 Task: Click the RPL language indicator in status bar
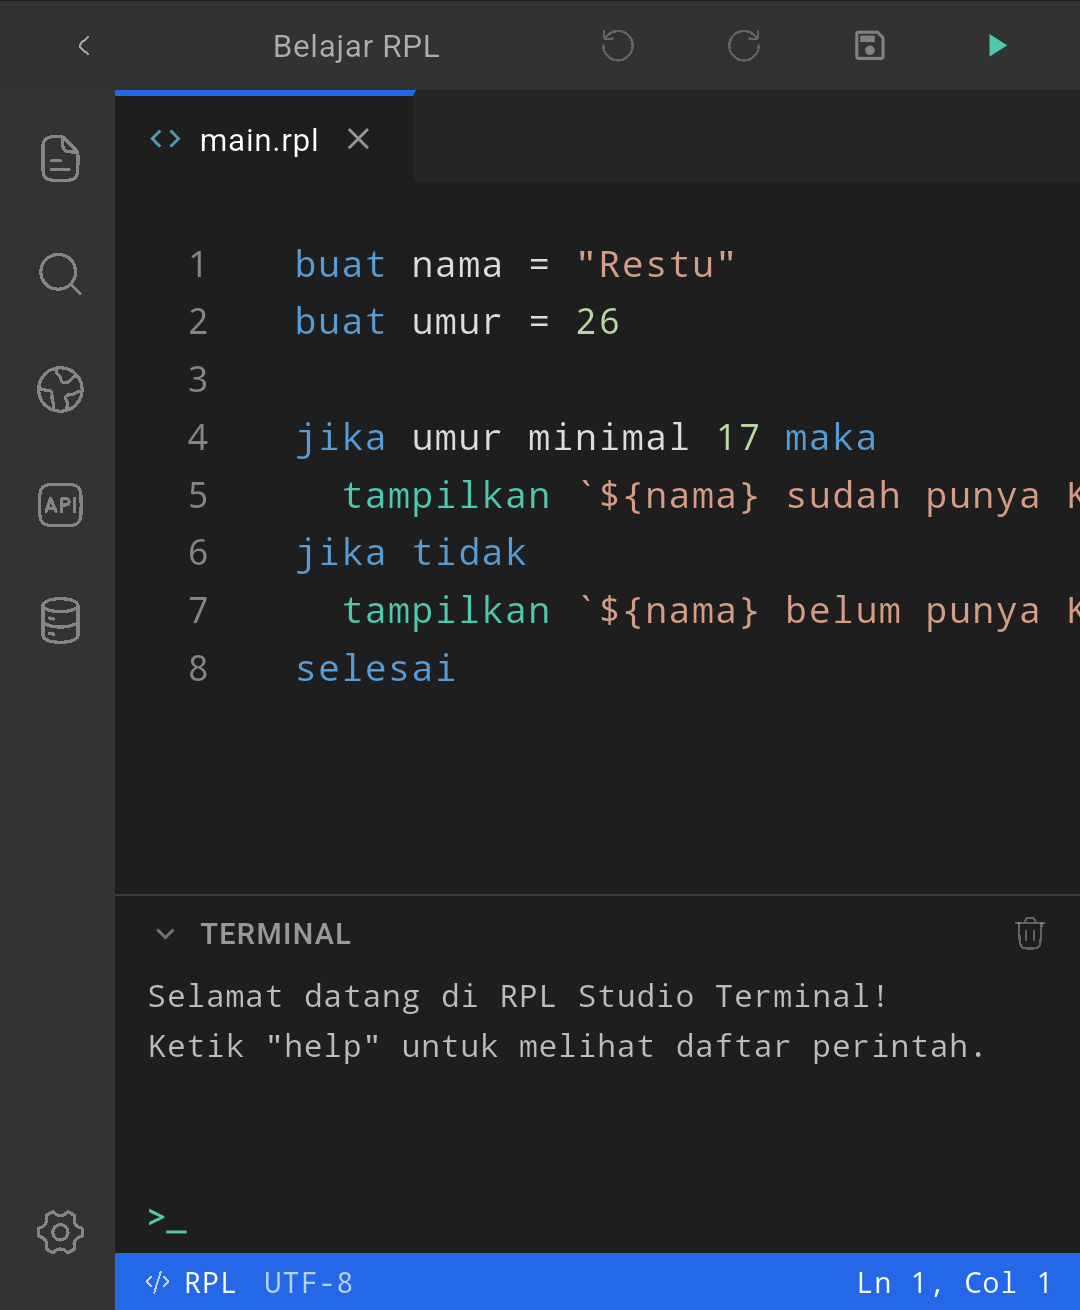coord(190,1283)
